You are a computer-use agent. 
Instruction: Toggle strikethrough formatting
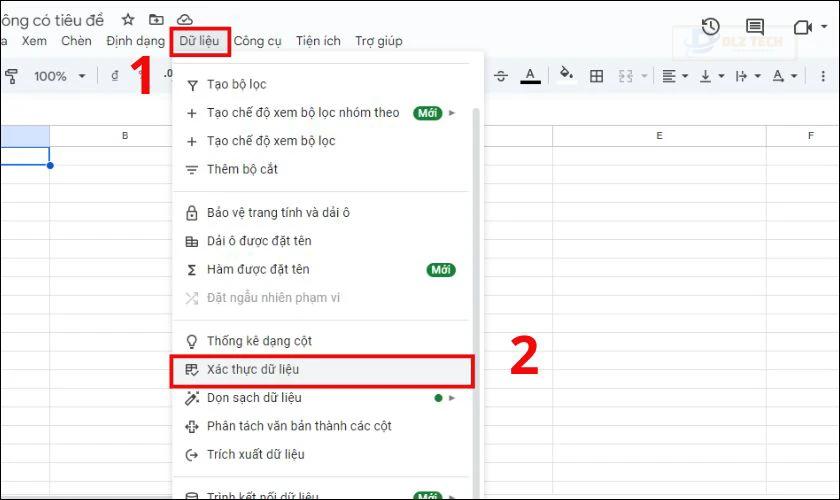point(501,76)
